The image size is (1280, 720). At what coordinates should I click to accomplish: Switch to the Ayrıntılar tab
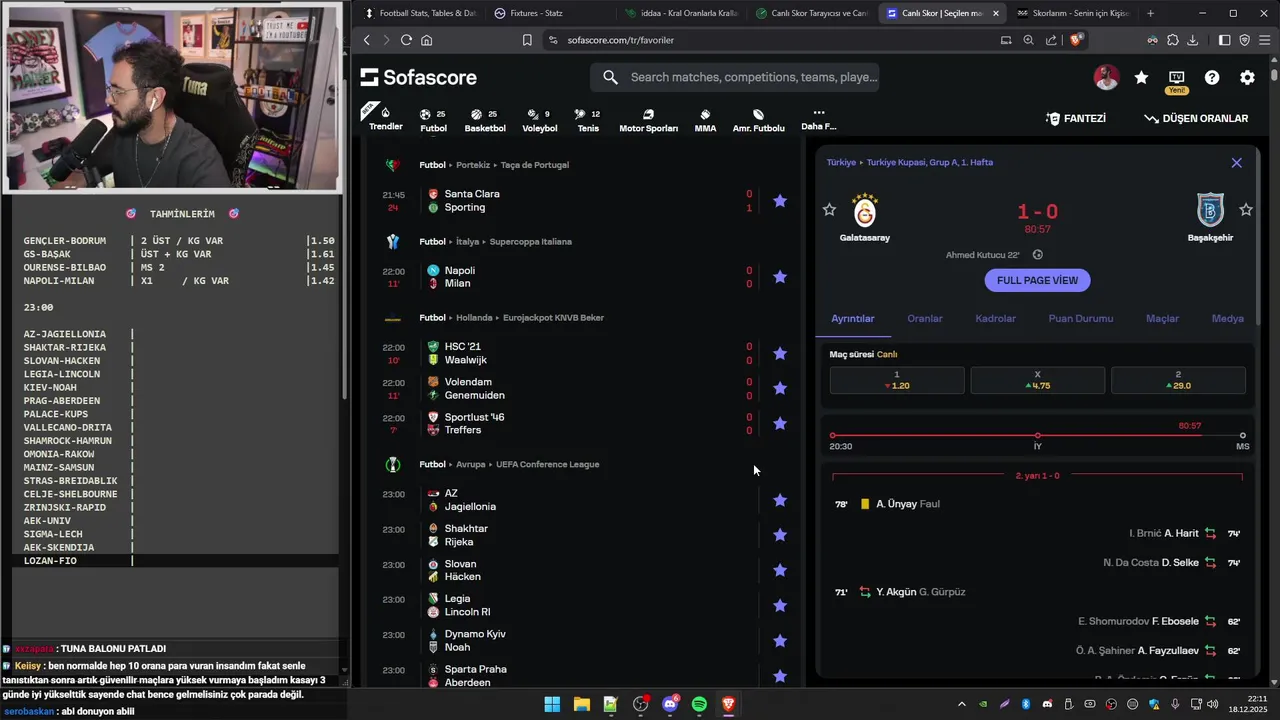853,319
